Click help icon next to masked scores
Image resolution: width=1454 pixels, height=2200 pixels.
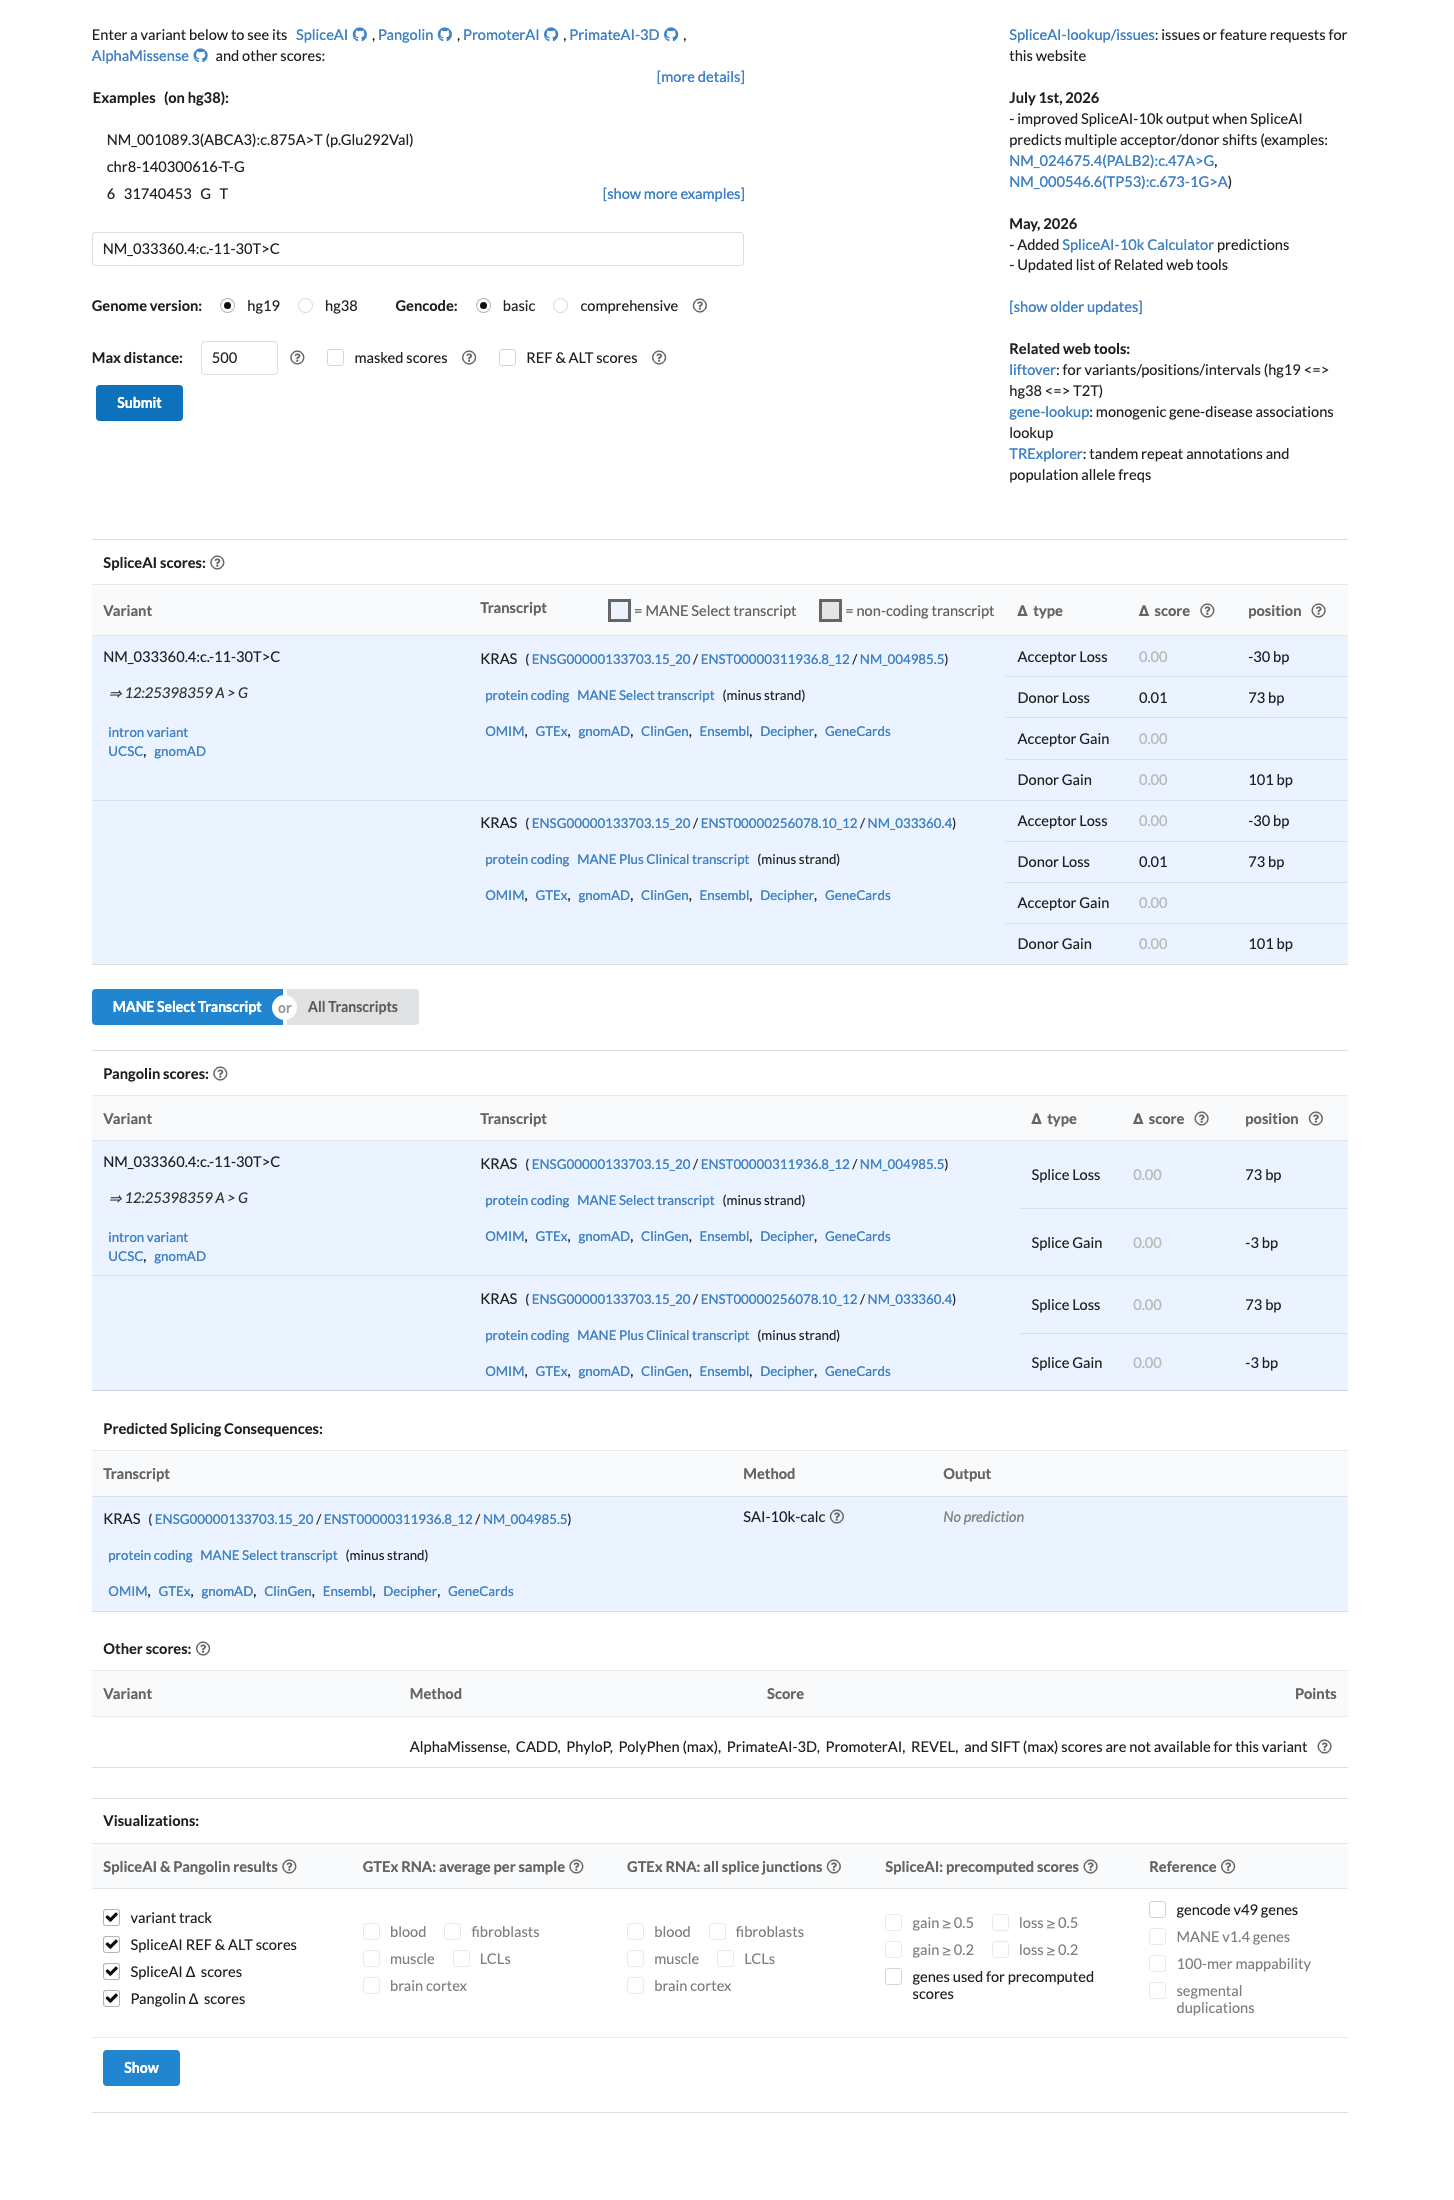click(x=469, y=358)
